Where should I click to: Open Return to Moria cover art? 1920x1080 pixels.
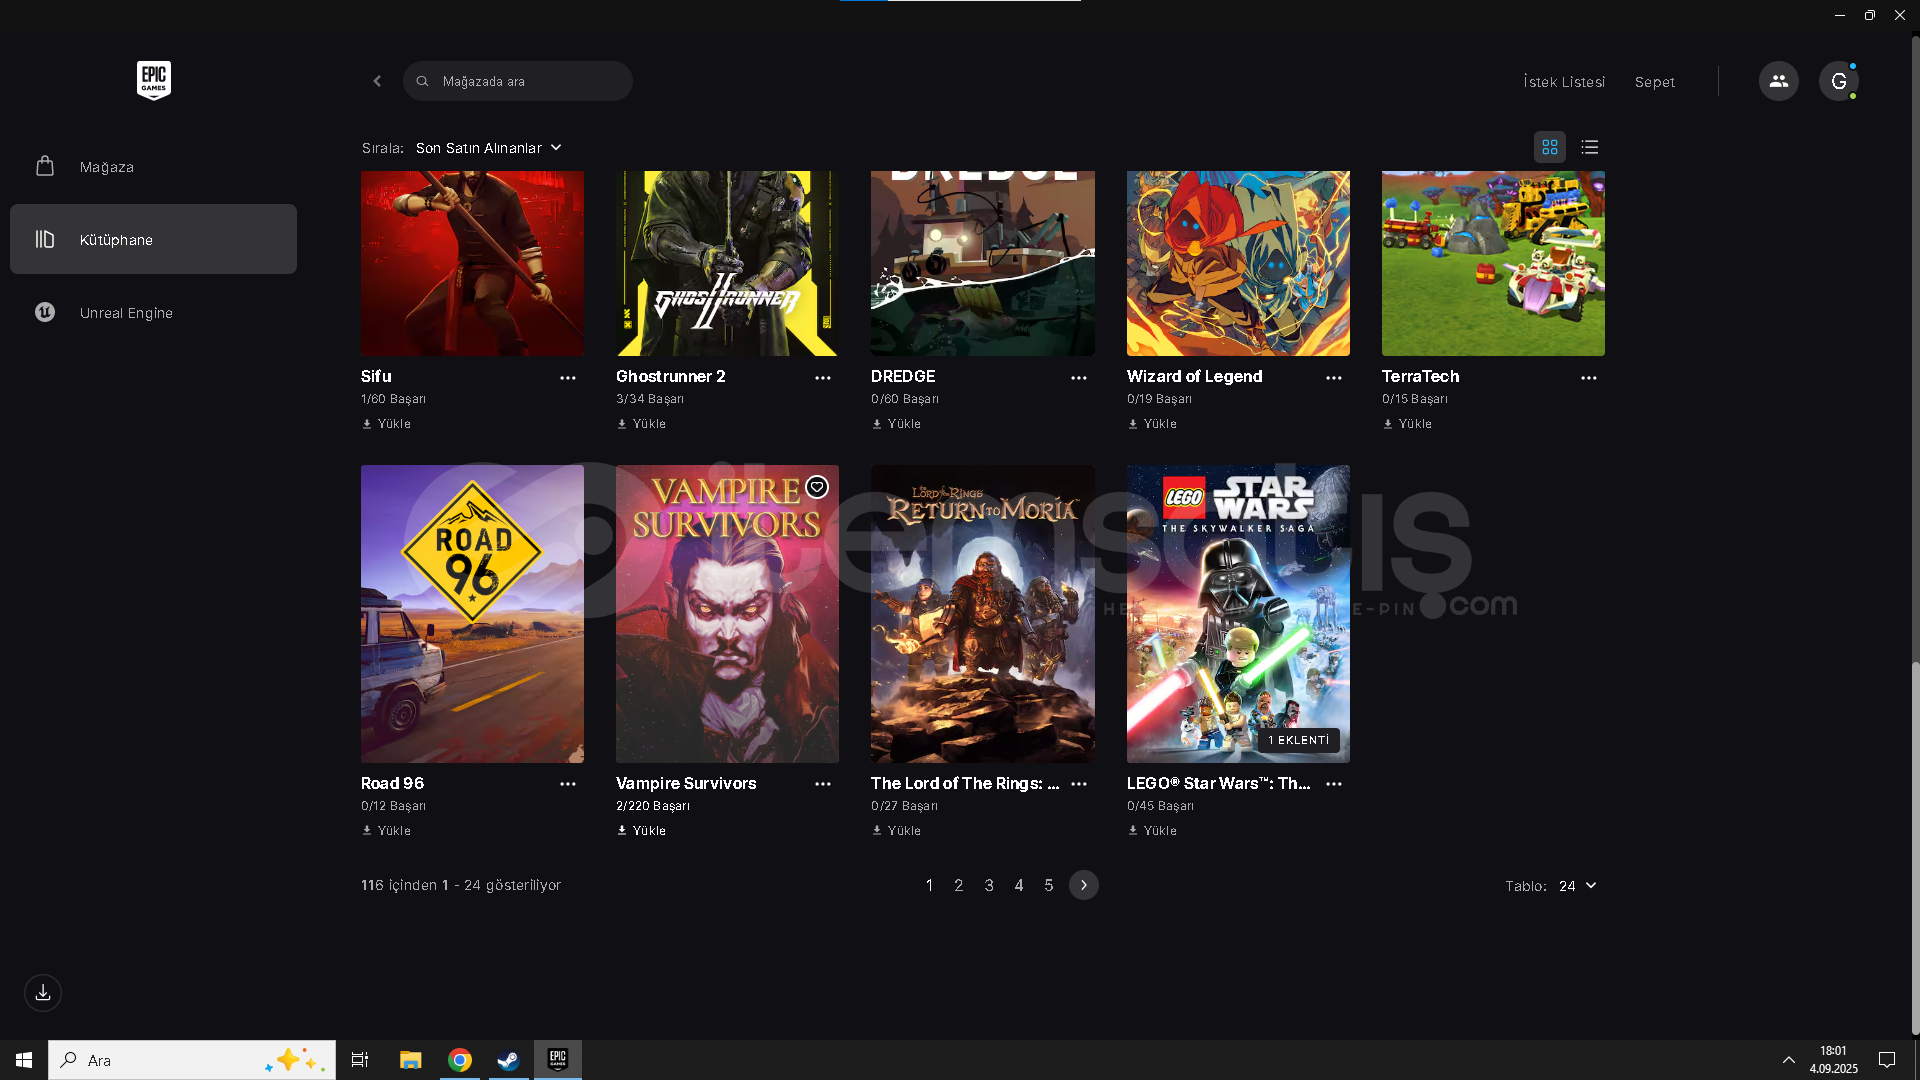983,614
